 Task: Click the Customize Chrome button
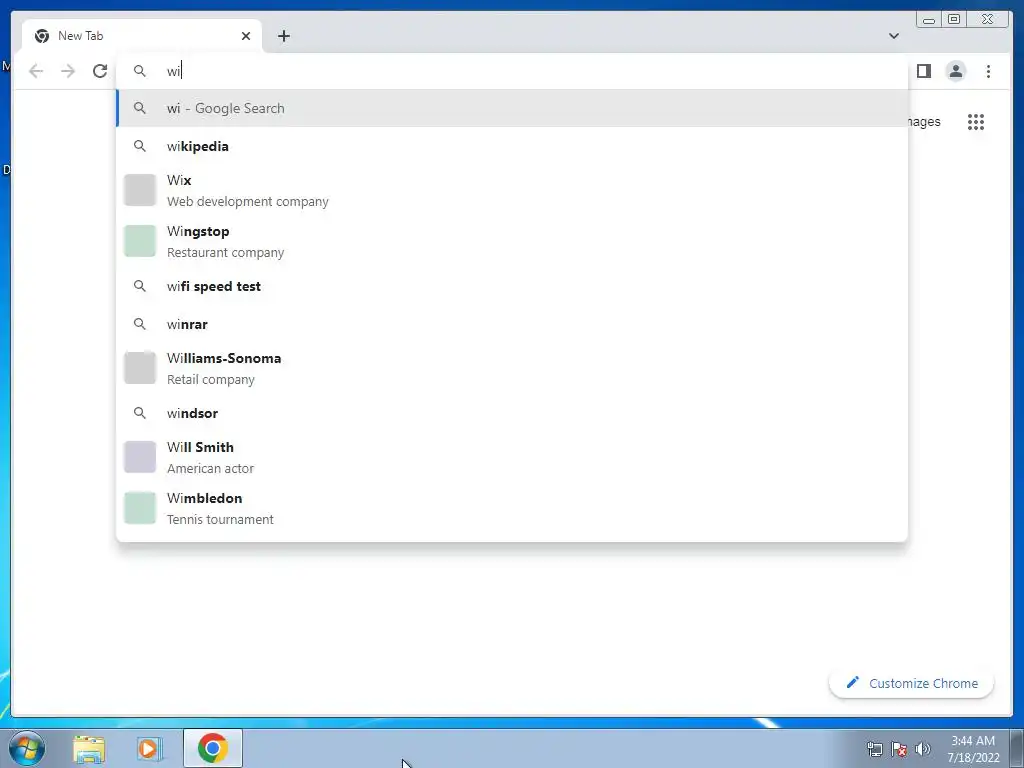pos(911,683)
